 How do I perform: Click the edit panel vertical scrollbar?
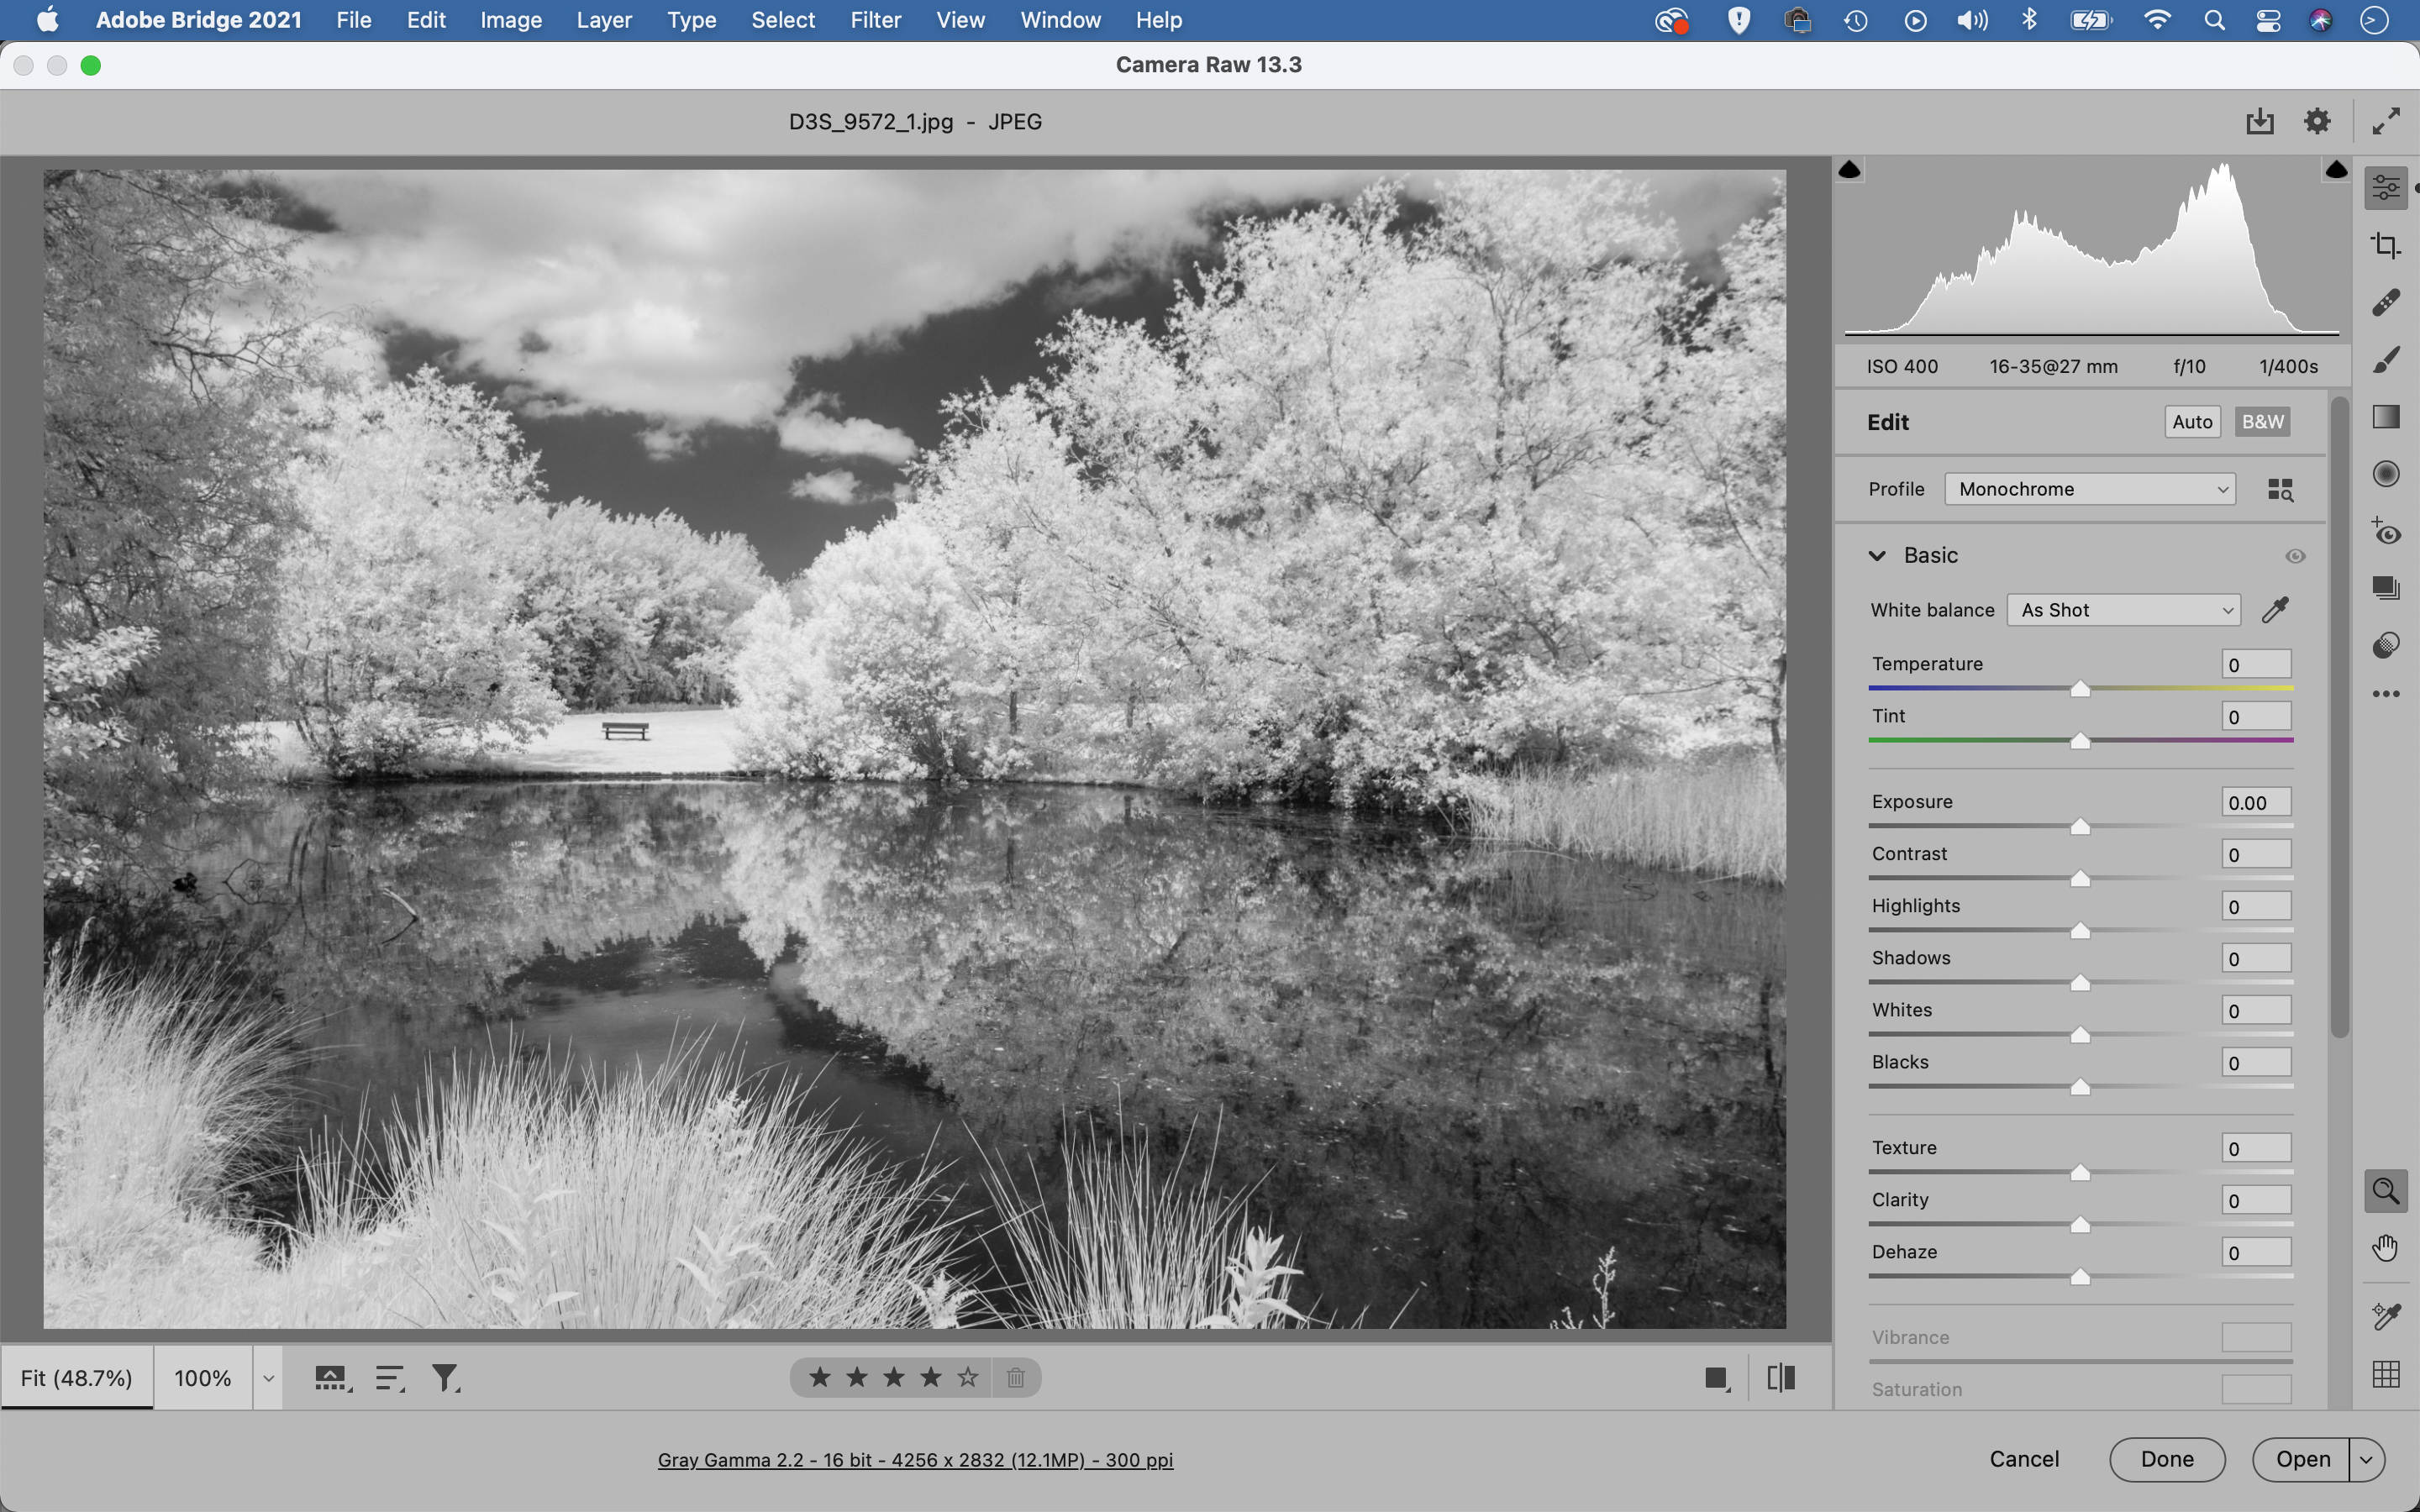click(x=2339, y=718)
